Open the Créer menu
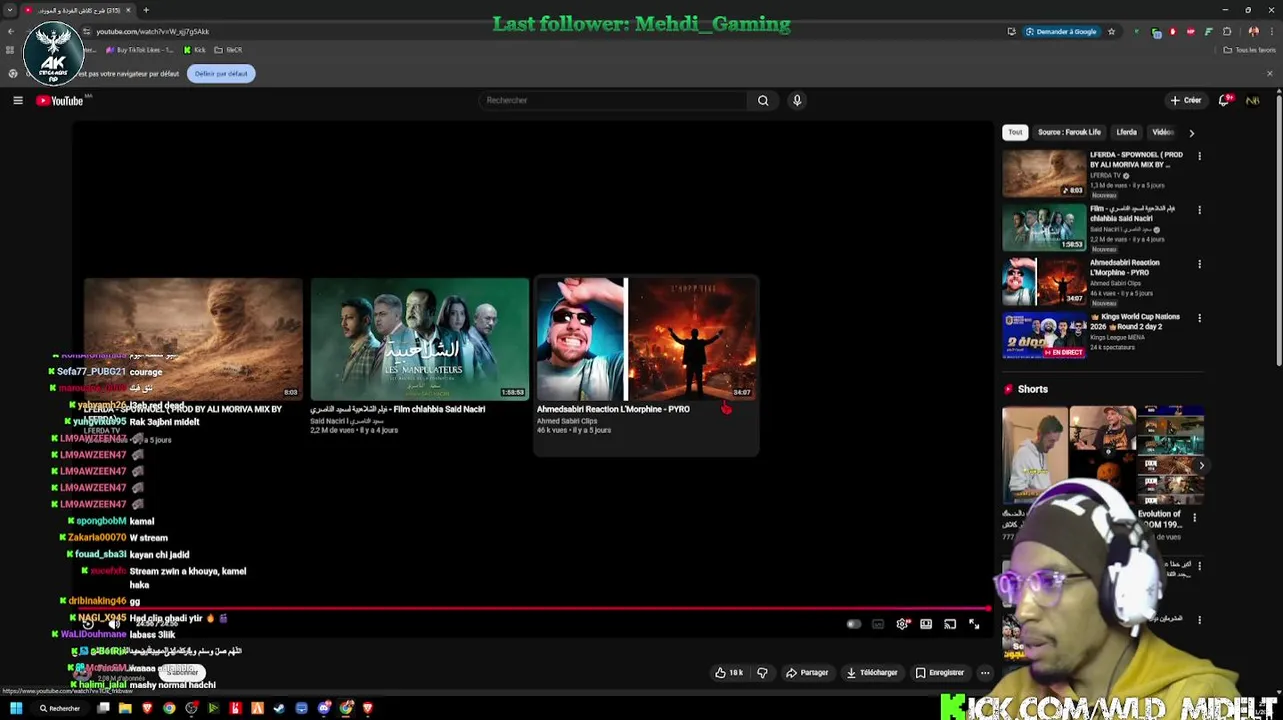Viewport: 1283px width, 720px height. coord(1186,100)
